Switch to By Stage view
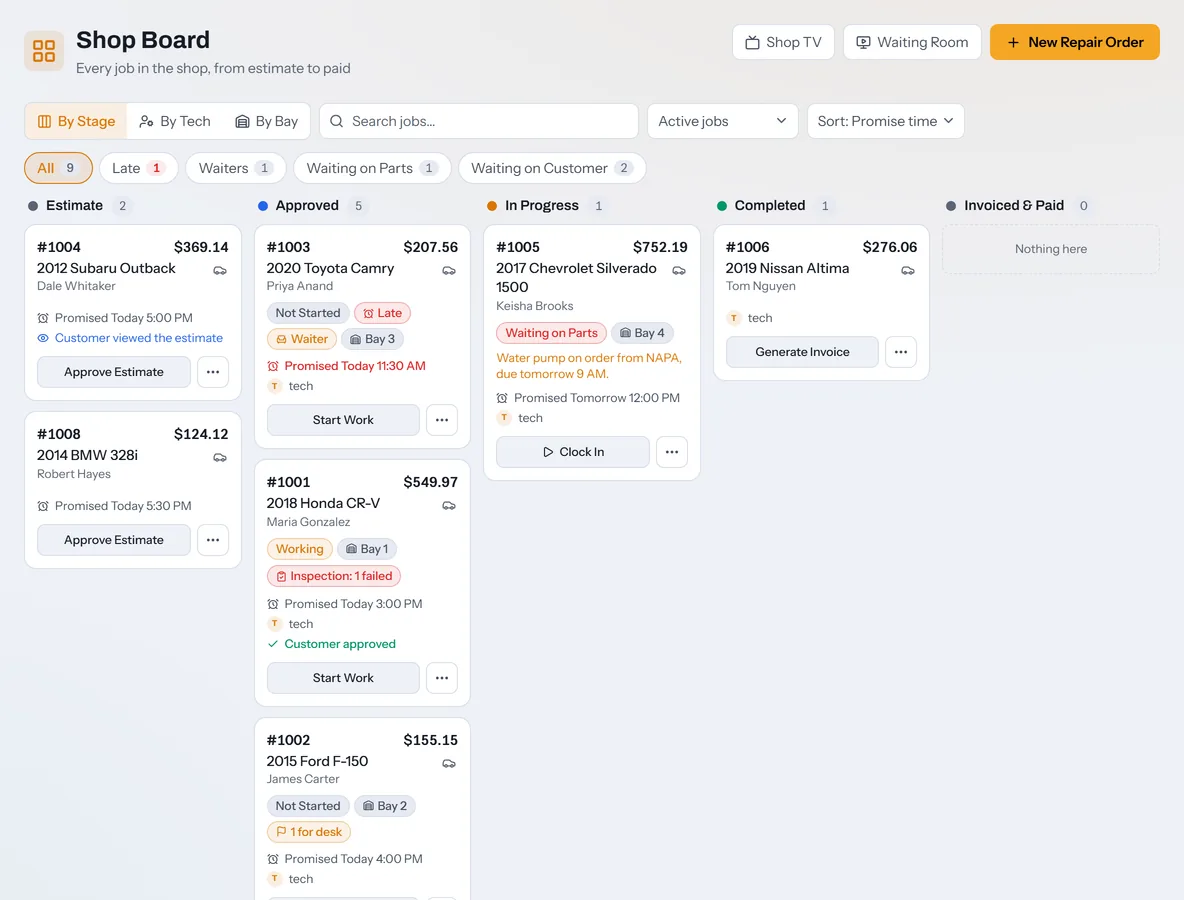This screenshot has width=1184, height=900. click(x=76, y=121)
